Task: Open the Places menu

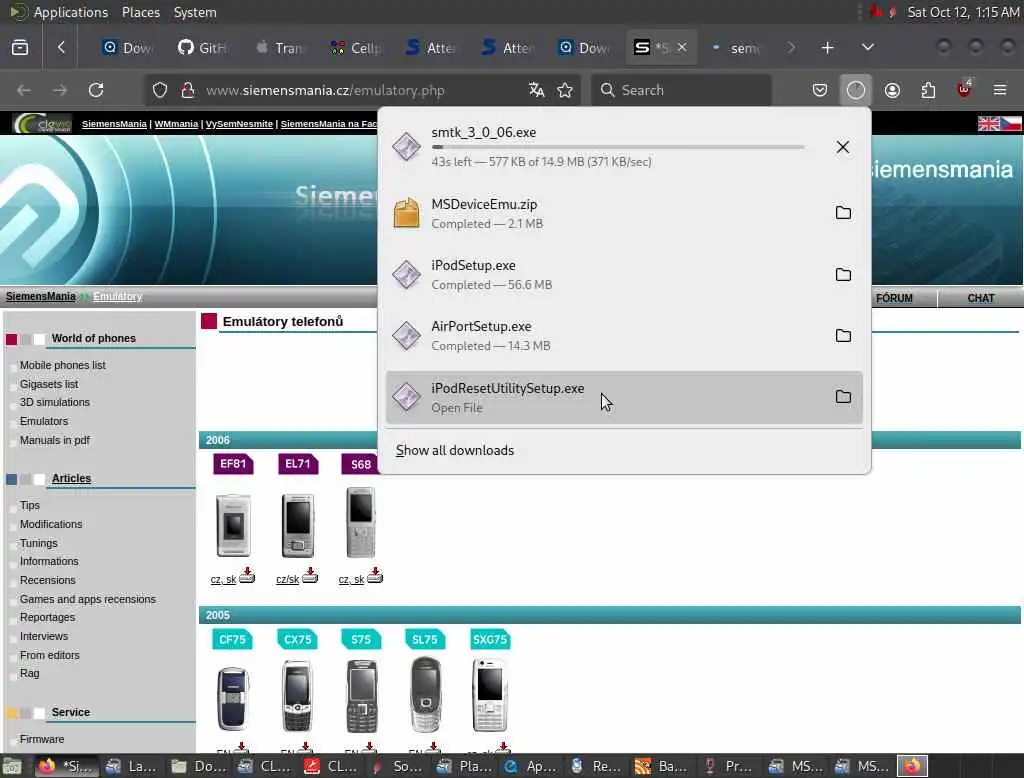Action: [141, 12]
